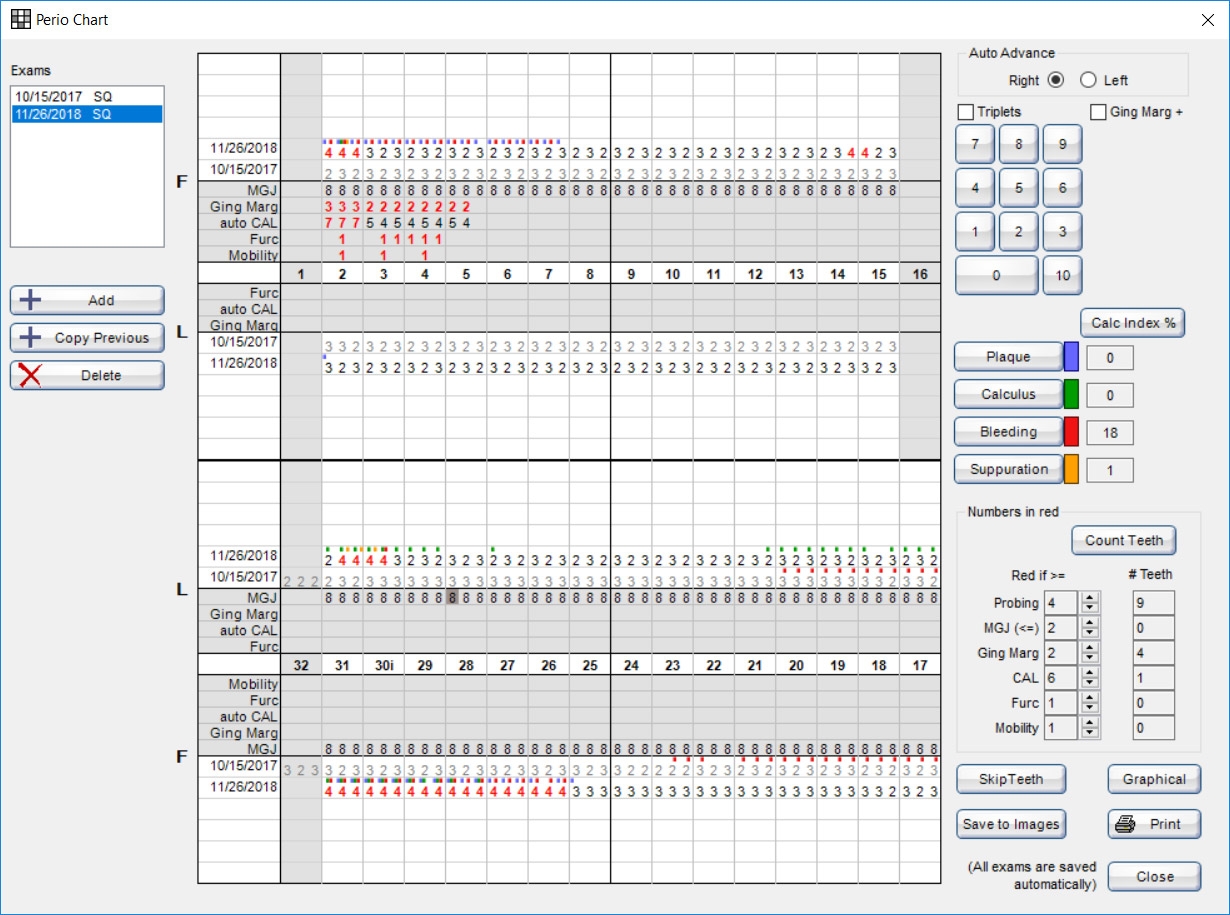The image size is (1230, 915).
Task: Print the perio chart
Action: (x=1154, y=823)
